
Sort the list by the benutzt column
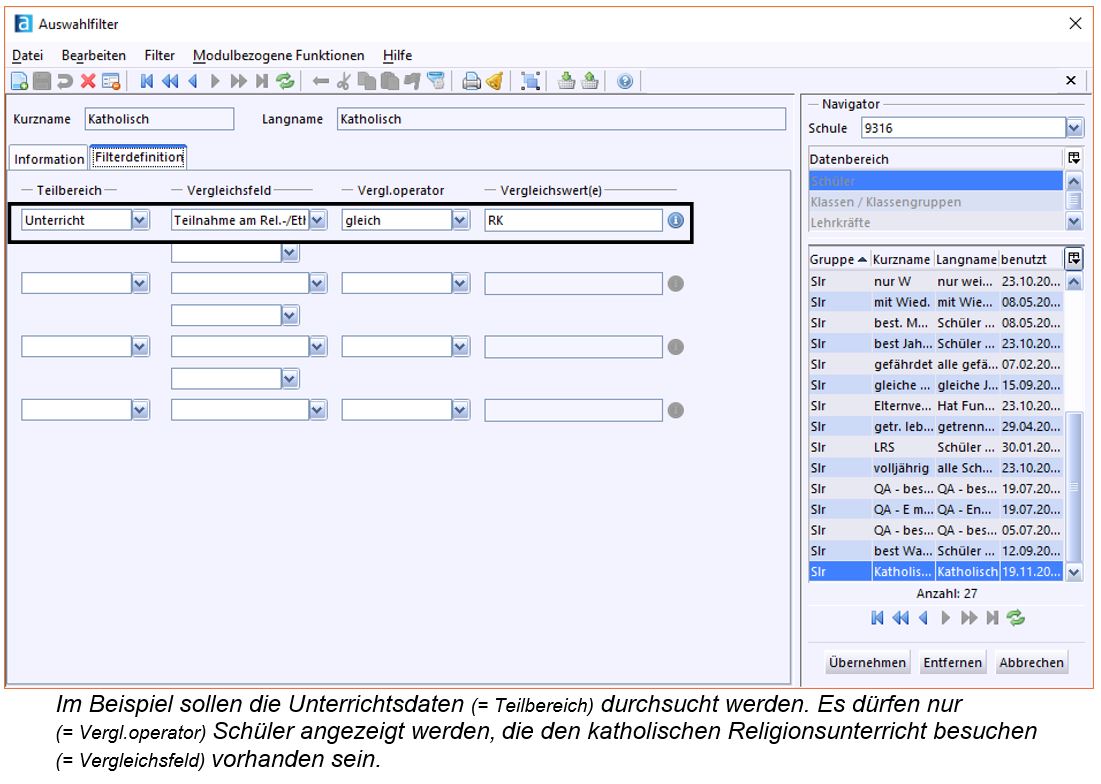coord(1031,259)
